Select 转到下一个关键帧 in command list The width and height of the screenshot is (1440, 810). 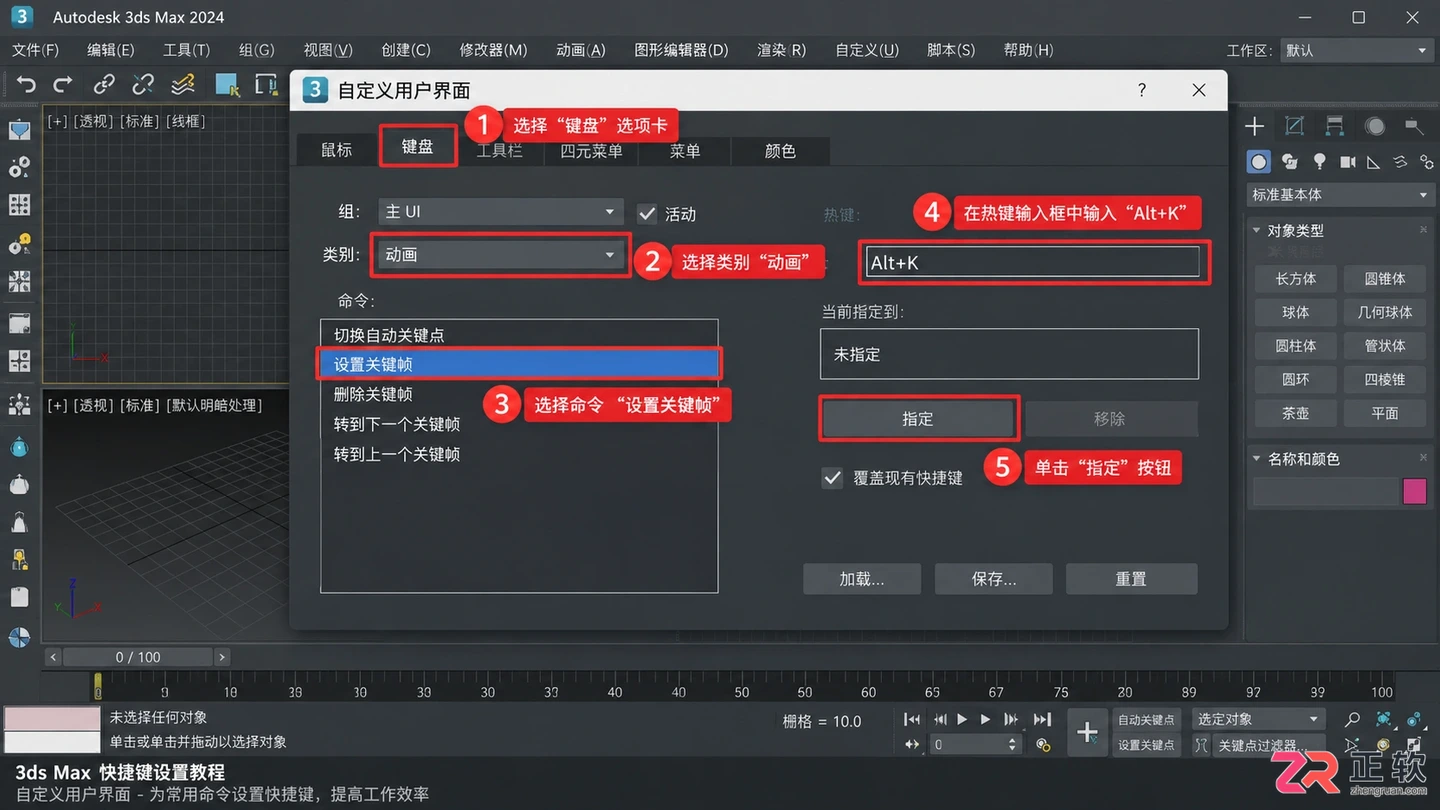click(x=519, y=424)
